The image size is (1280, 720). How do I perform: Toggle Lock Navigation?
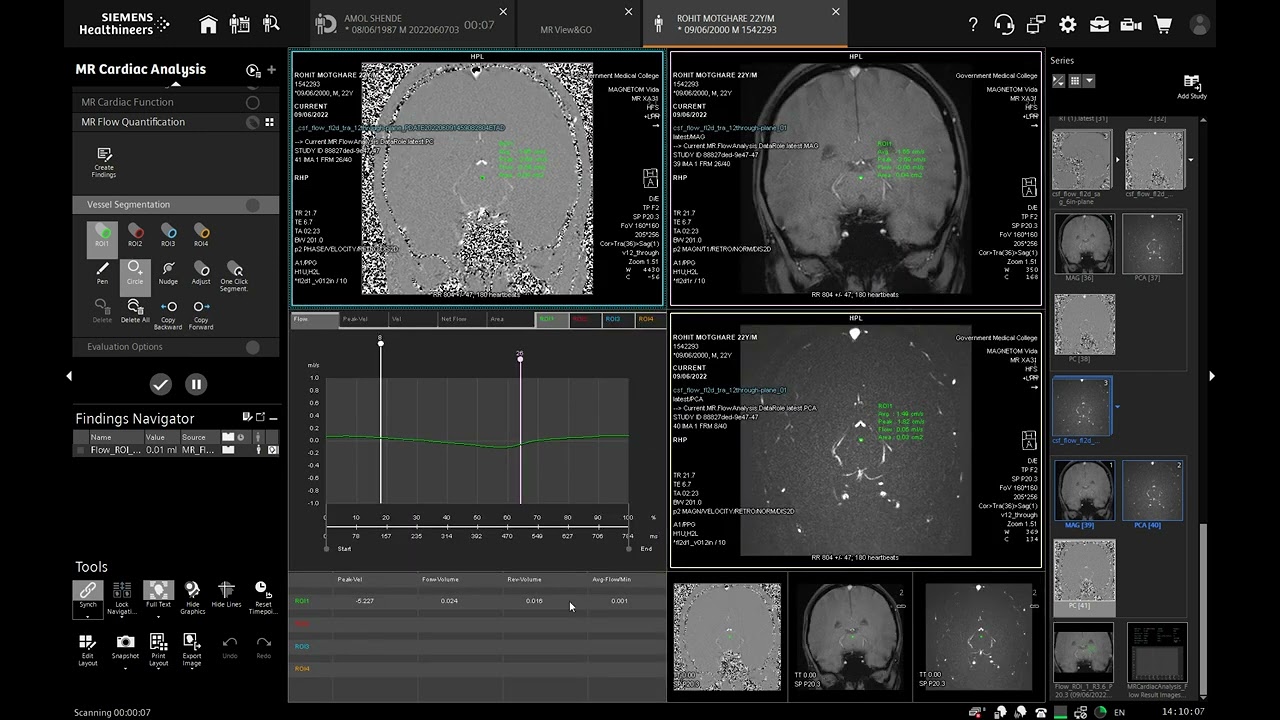122,597
